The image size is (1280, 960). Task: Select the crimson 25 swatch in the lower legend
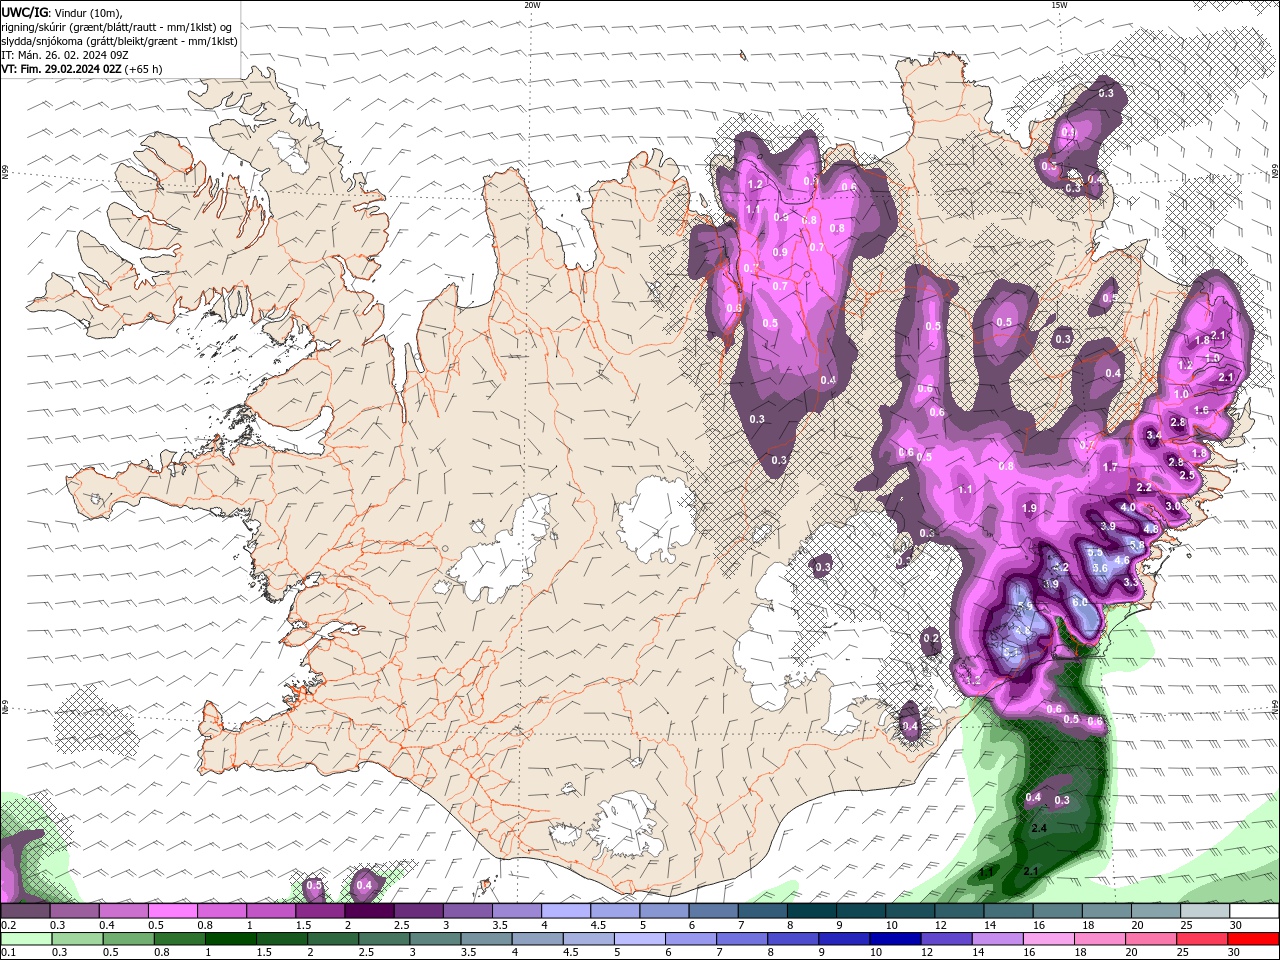pyautogui.click(x=1202, y=939)
